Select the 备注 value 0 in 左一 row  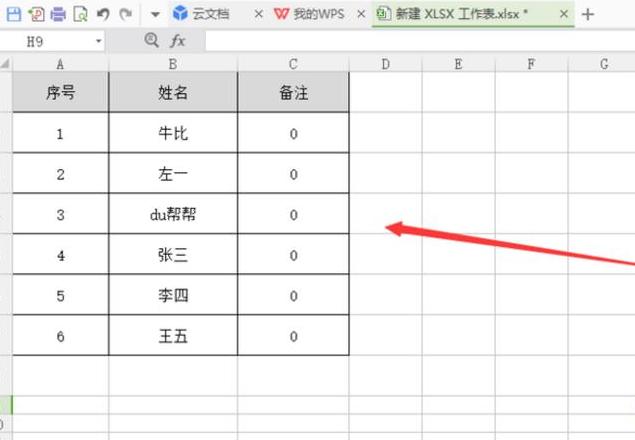293,173
